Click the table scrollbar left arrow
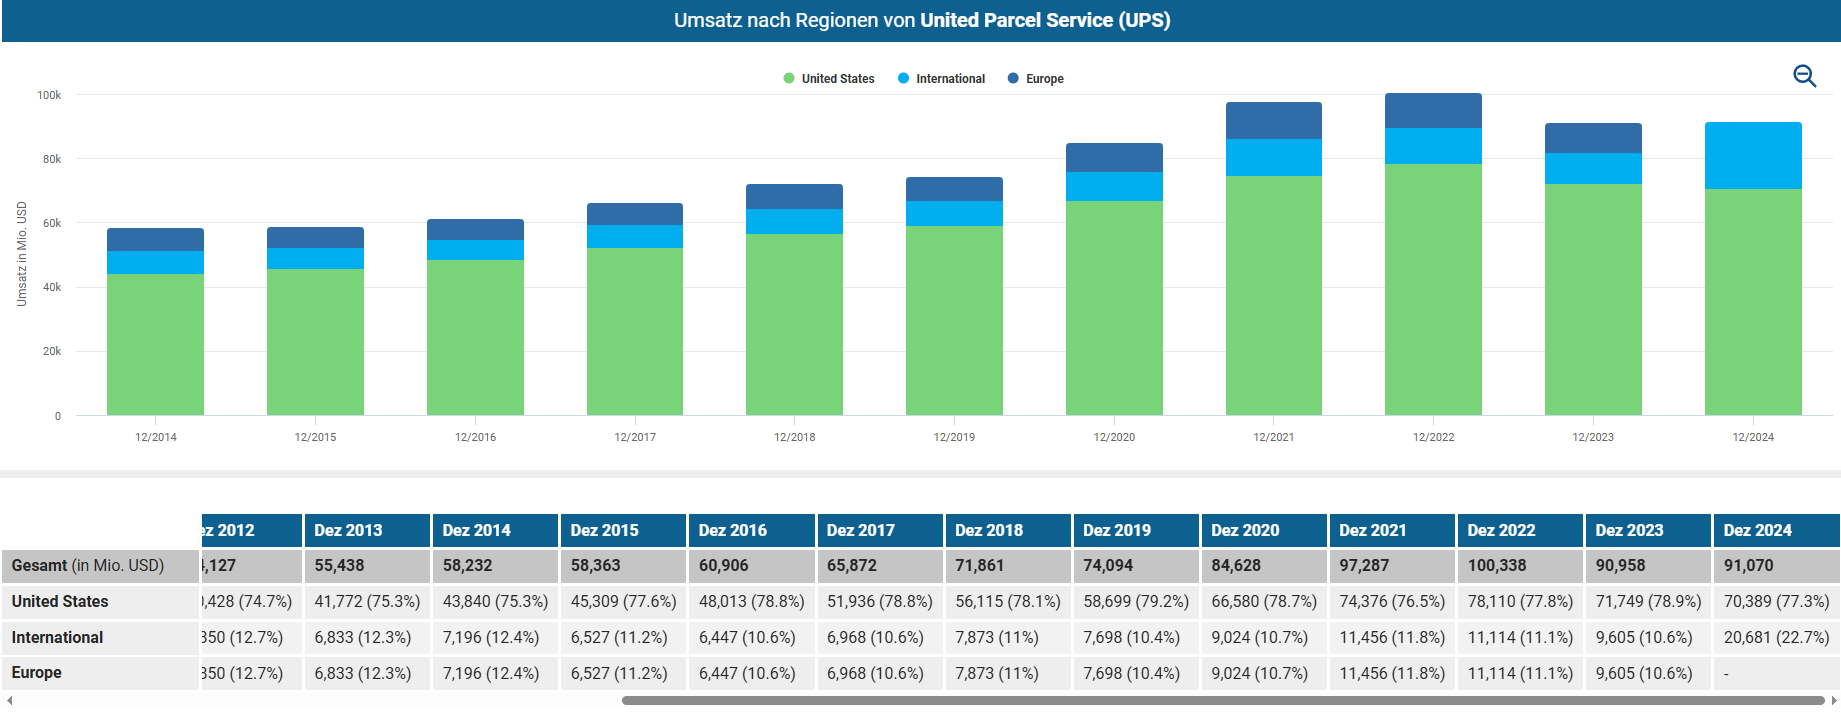Screen dimensions: 1841x713 tap(9, 701)
